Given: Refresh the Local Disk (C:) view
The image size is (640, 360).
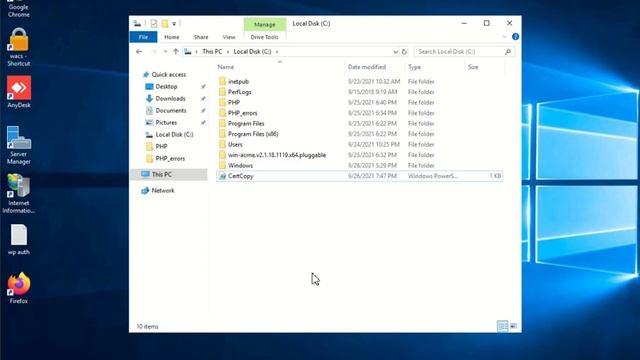Looking at the screenshot, I should point(404,52).
